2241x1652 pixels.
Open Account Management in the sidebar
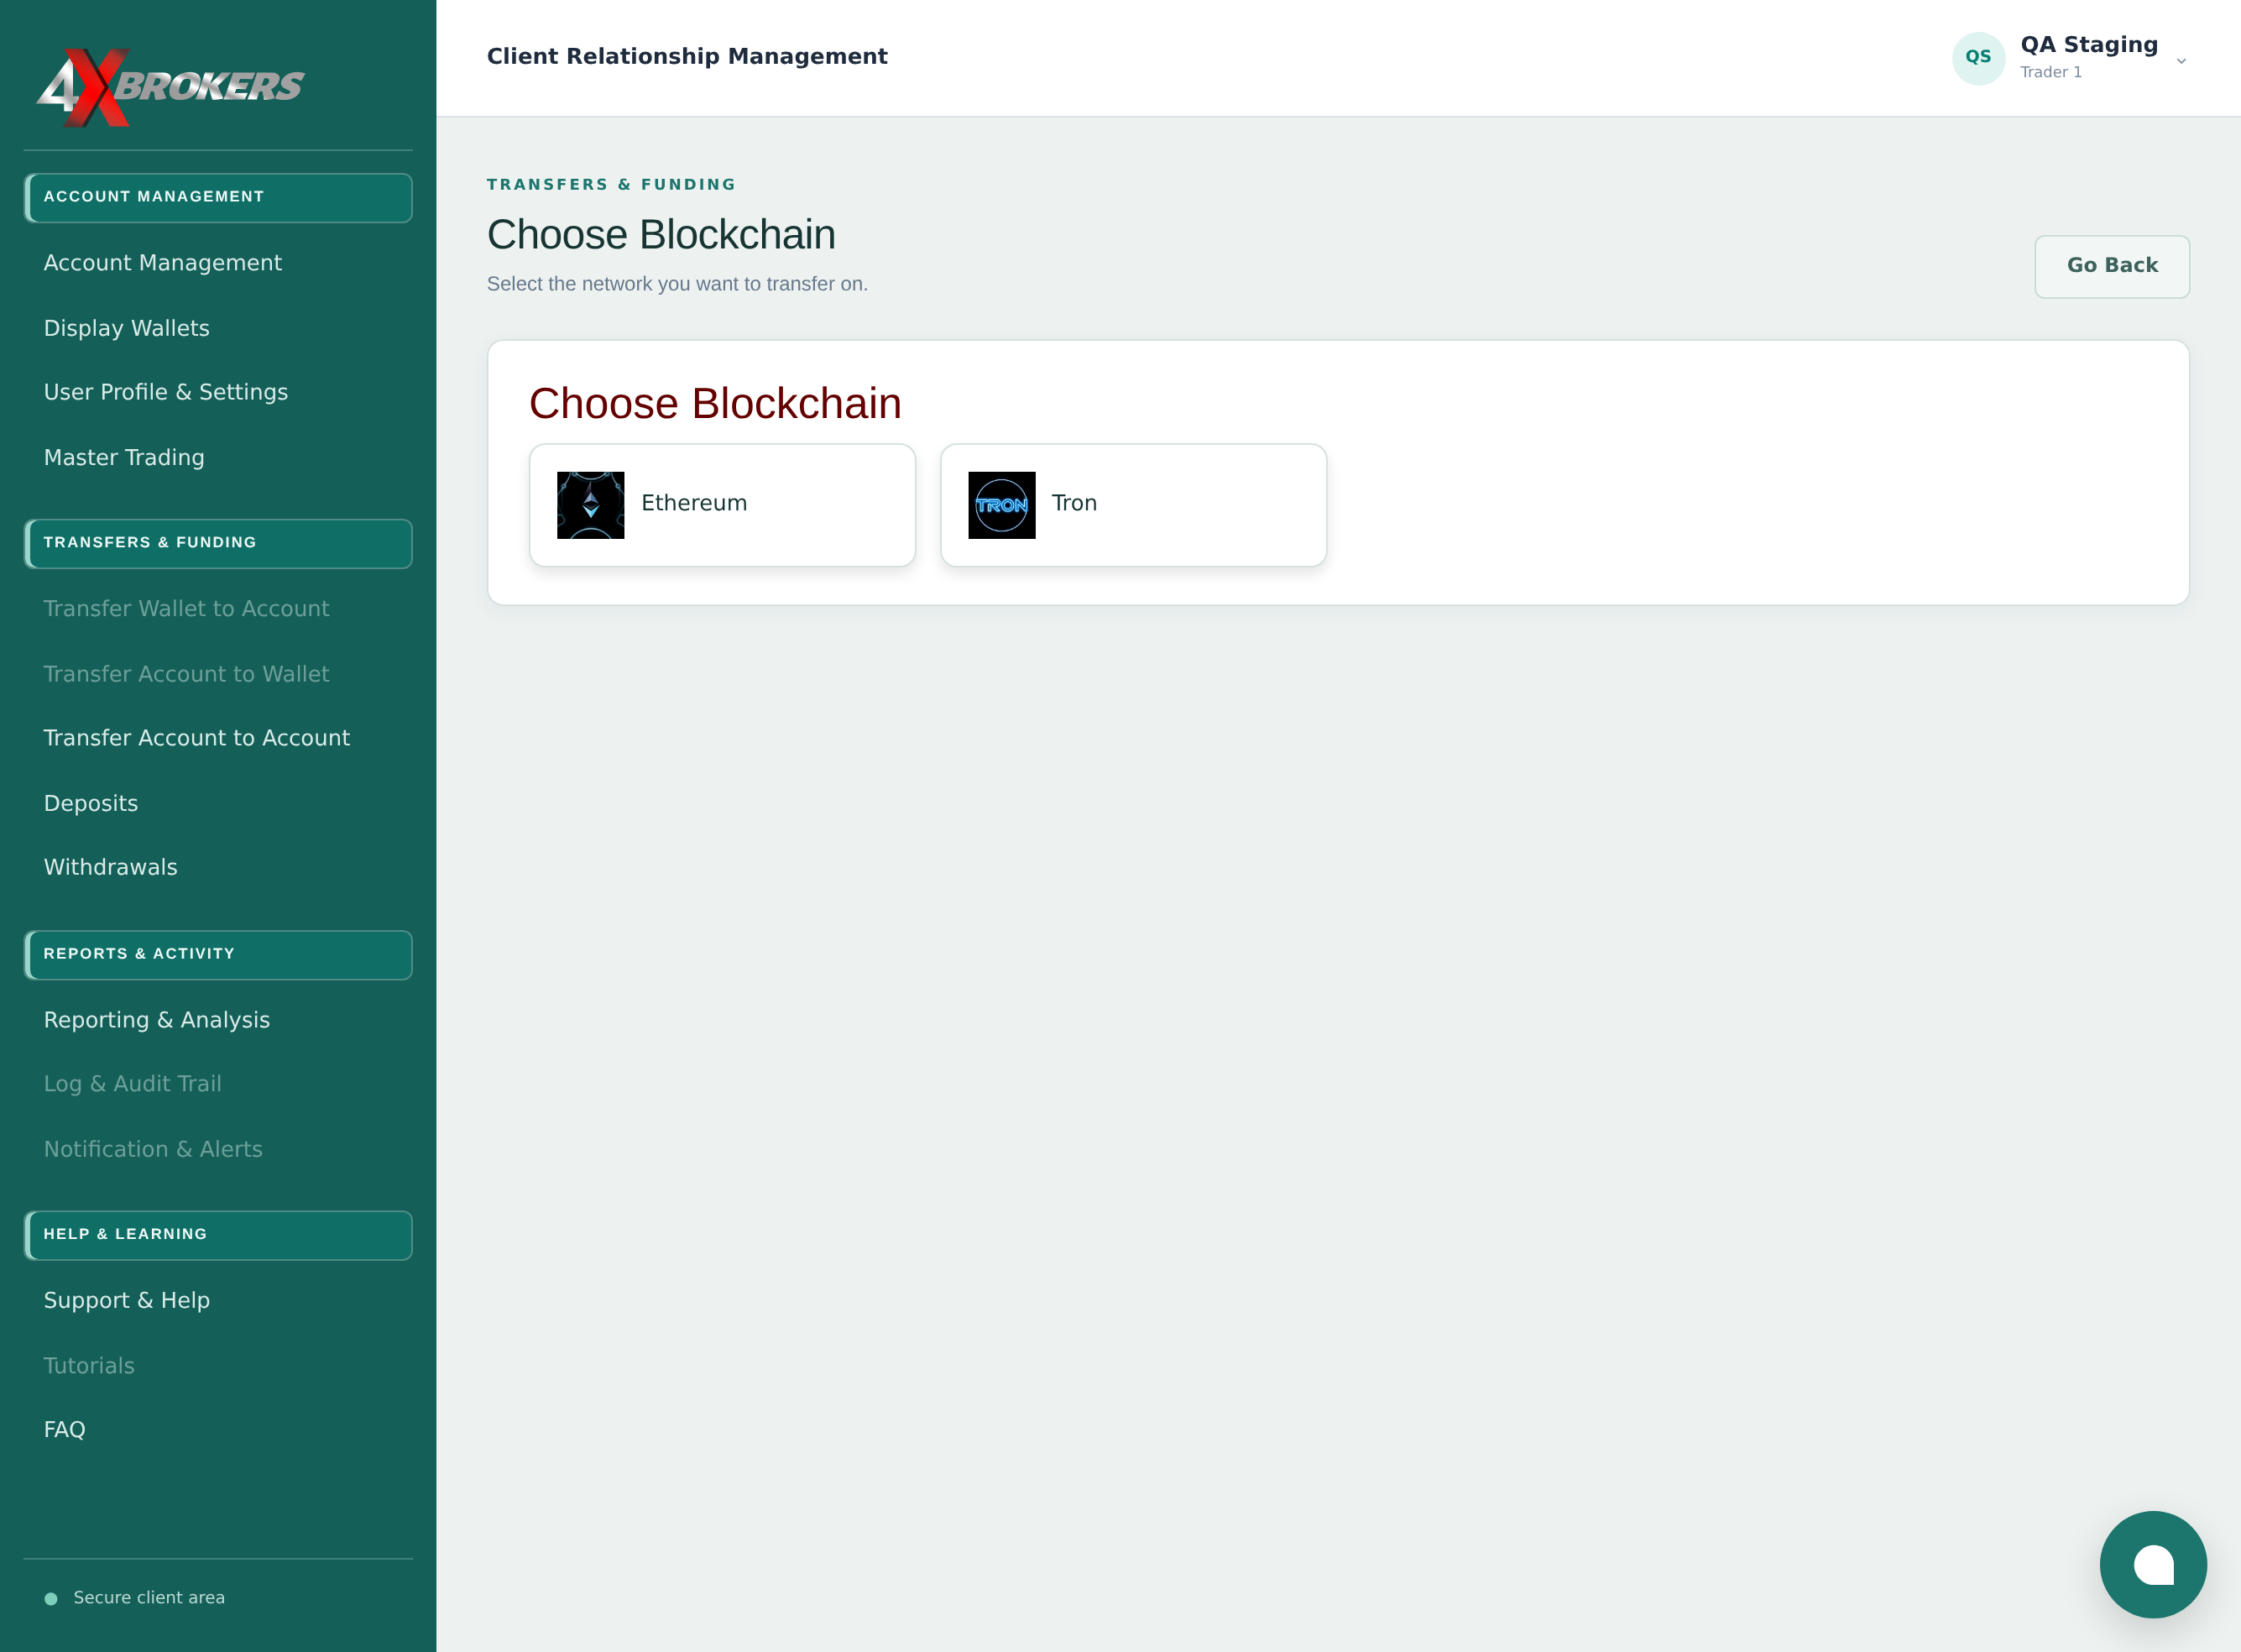point(163,263)
